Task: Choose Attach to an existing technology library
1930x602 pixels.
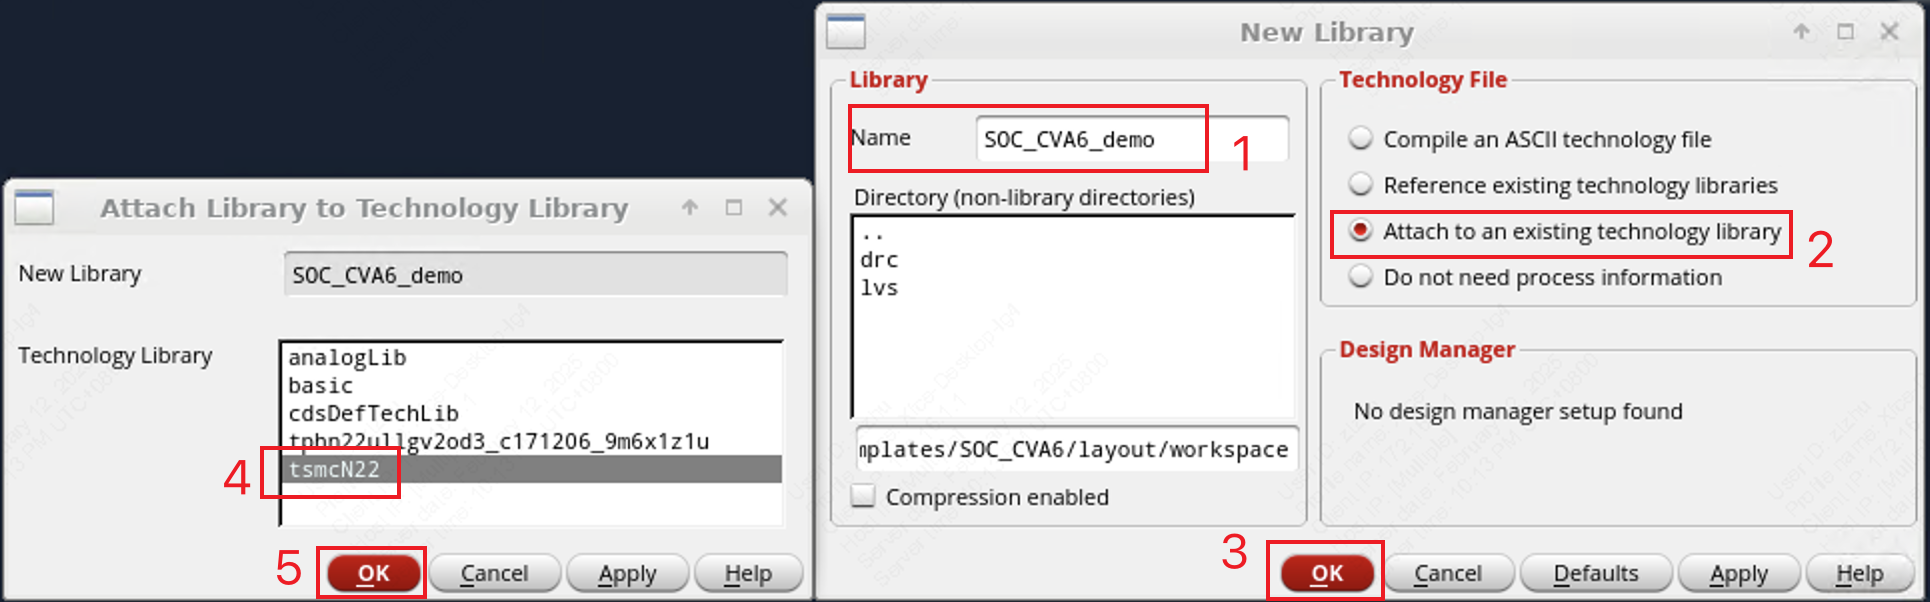Action: point(1360,231)
